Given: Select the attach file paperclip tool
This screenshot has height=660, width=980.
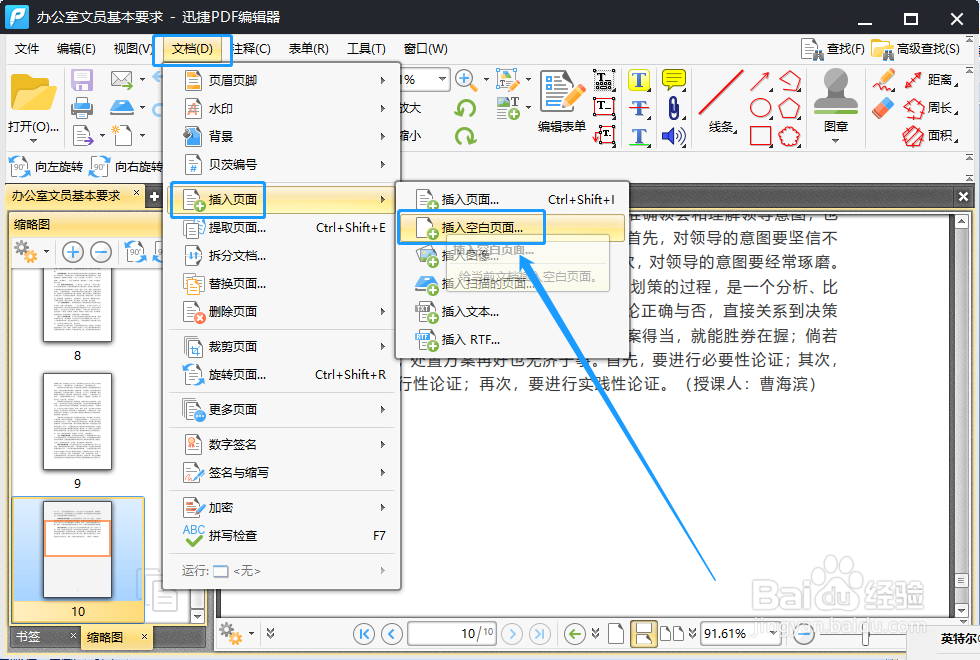Looking at the screenshot, I should tap(673, 108).
